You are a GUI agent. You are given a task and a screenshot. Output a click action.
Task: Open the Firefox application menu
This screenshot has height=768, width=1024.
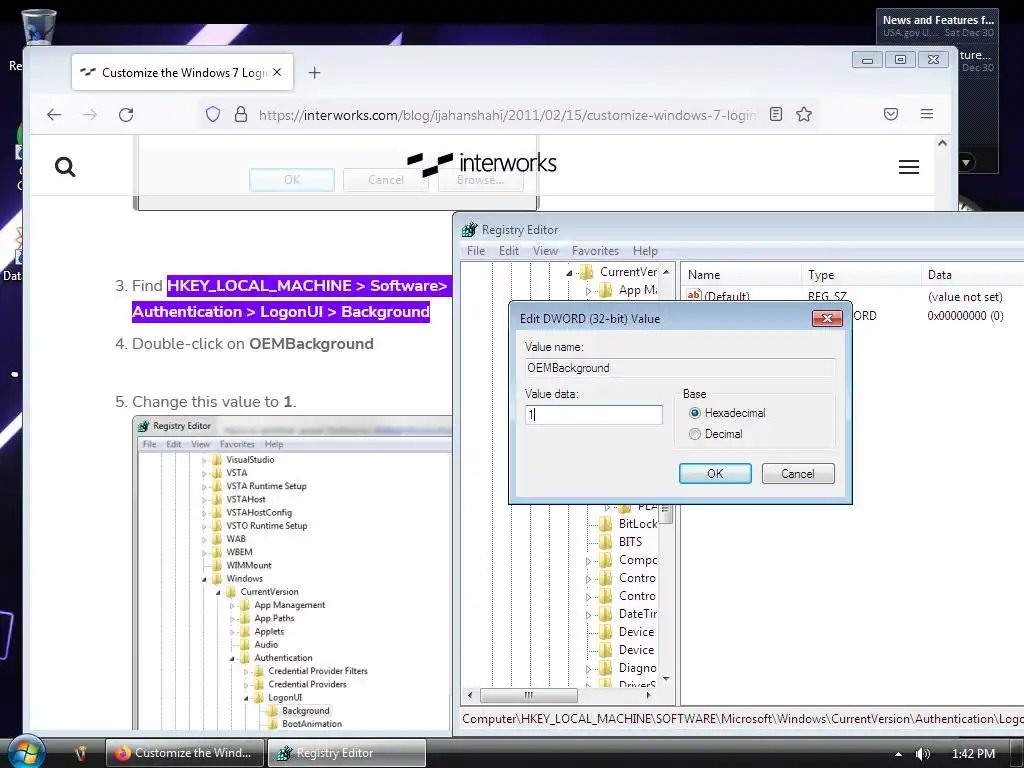click(x=927, y=114)
